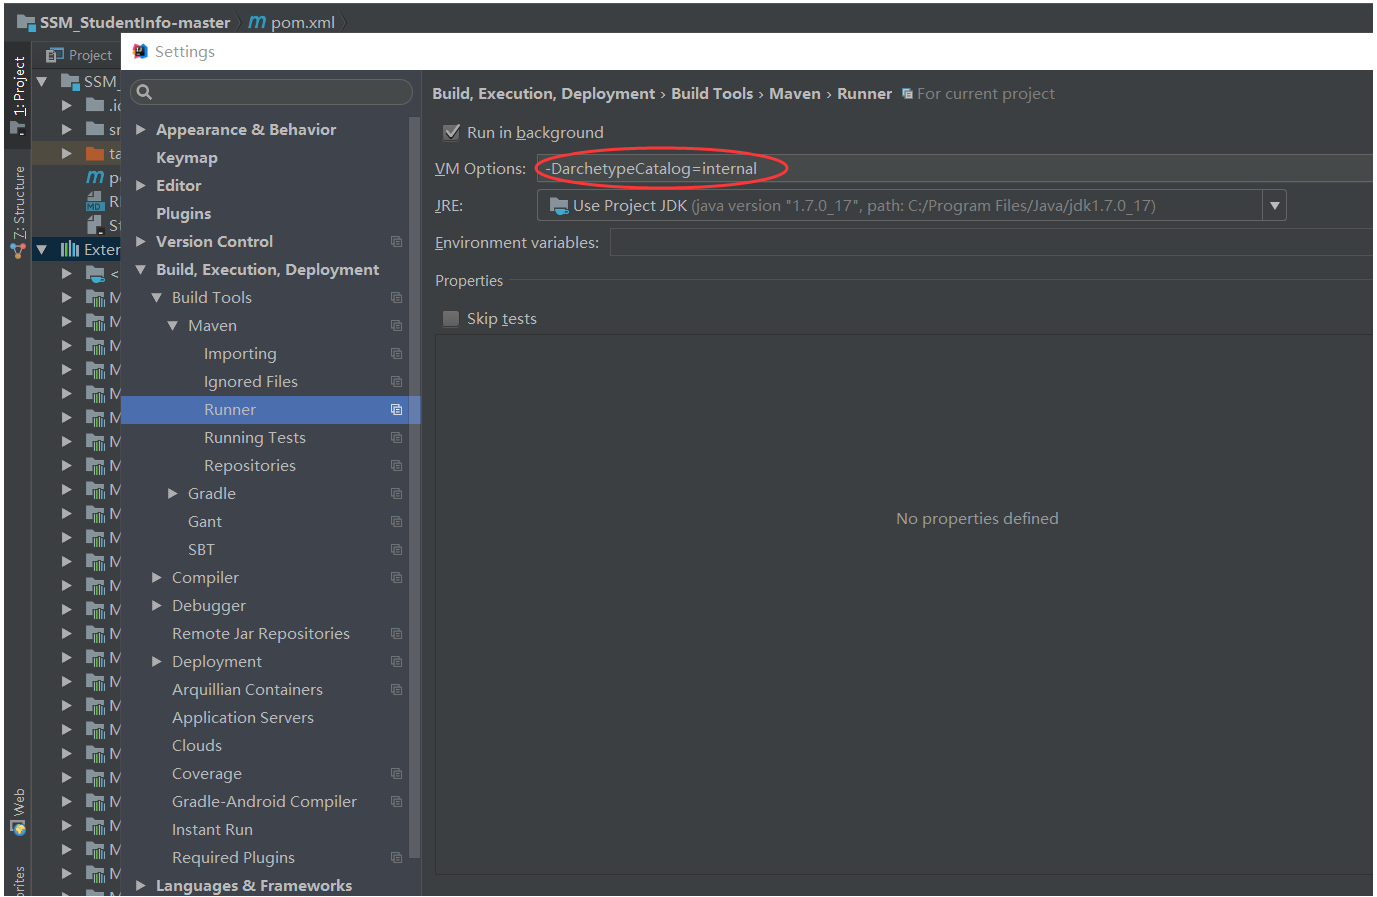Click project-level icon next to Build Tools

click(396, 298)
